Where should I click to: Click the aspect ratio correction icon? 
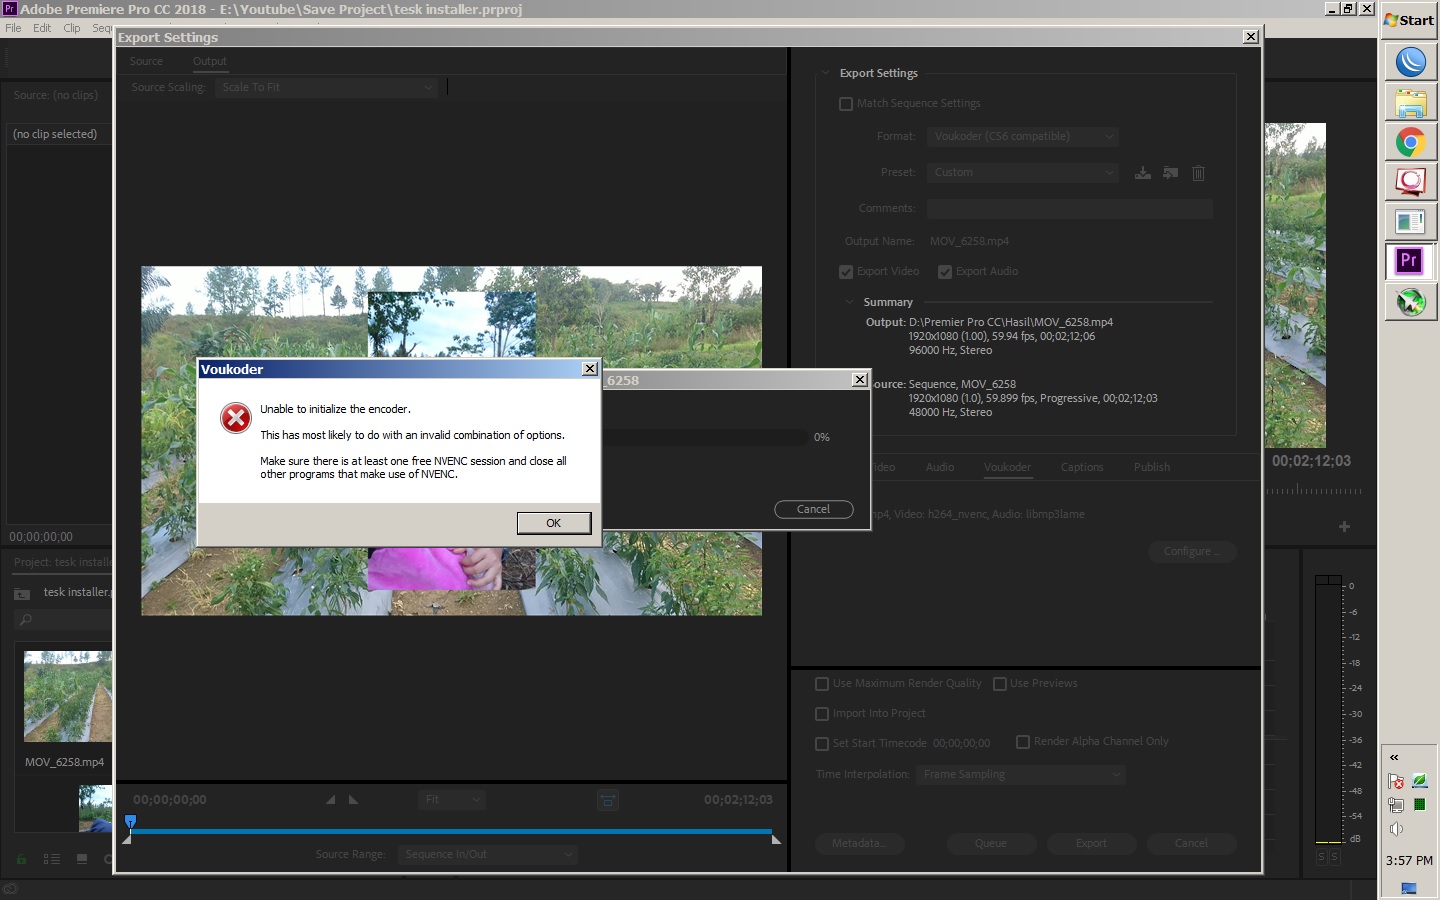(607, 800)
